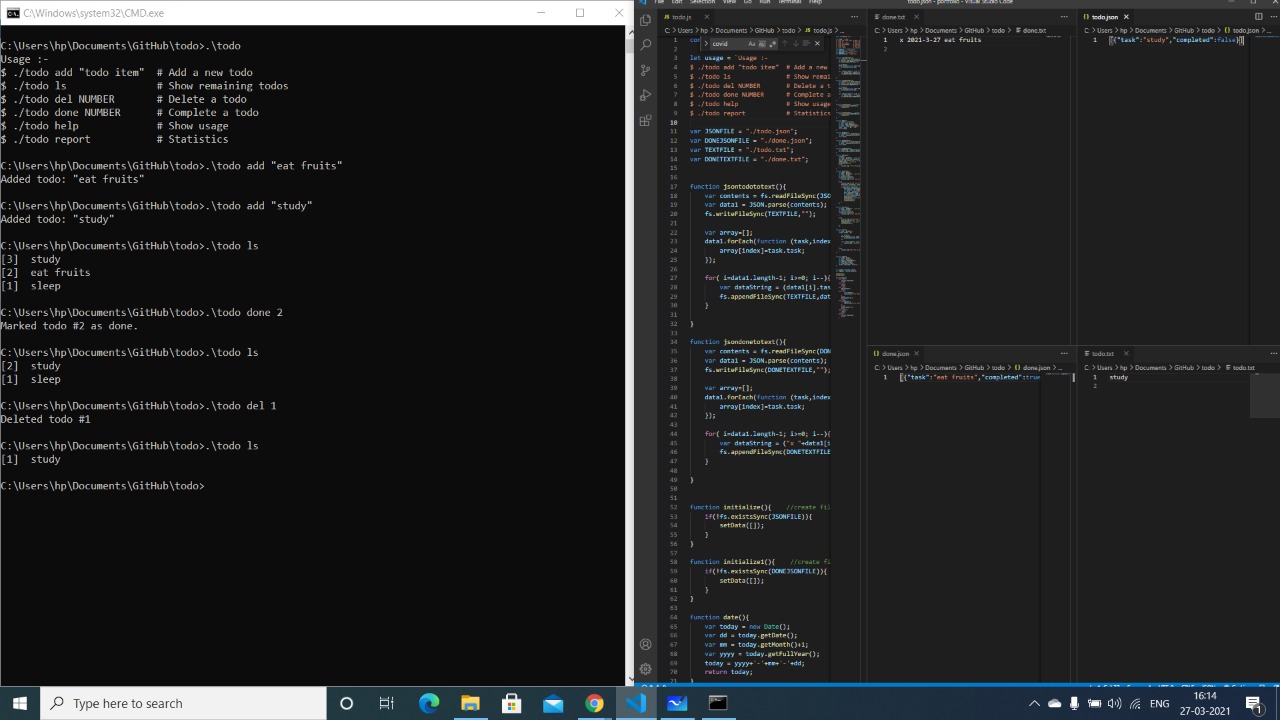1280x720 pixels.
Task: Click 'Marked todo #2 as done.' in CMD
Action: [x=69, y=326]
